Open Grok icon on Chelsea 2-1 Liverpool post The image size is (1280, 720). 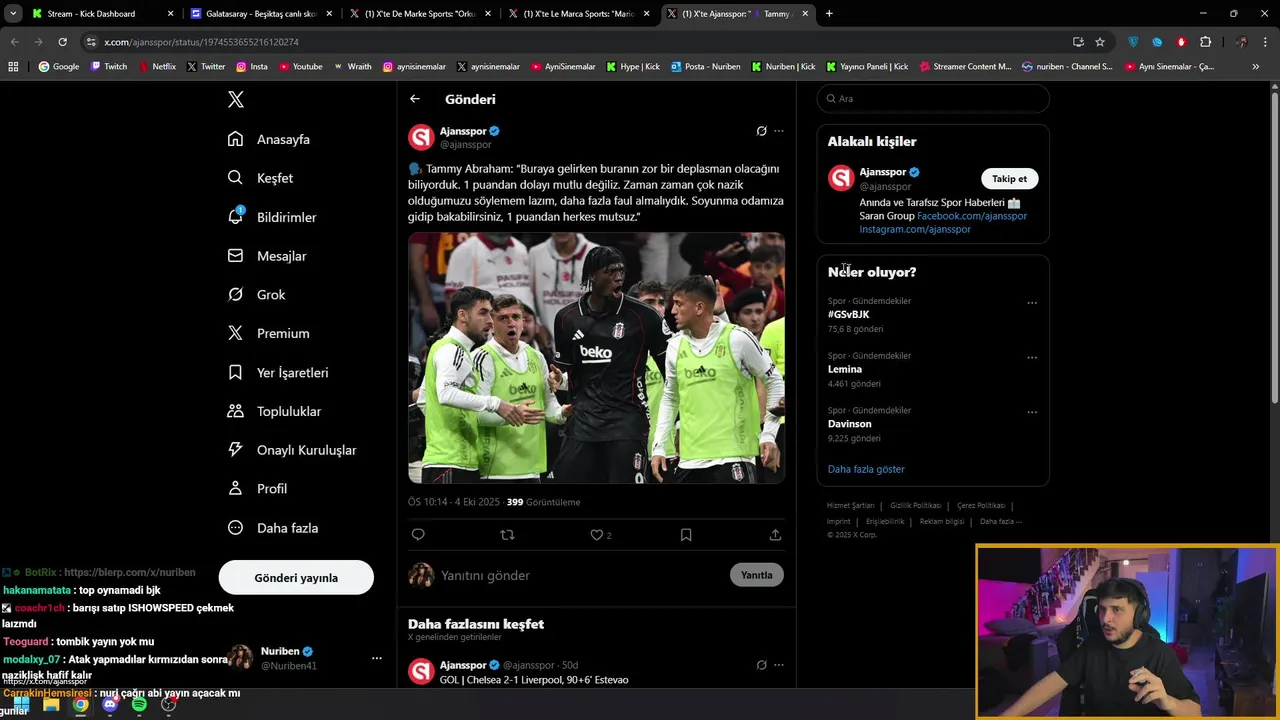tap(761, 665)
